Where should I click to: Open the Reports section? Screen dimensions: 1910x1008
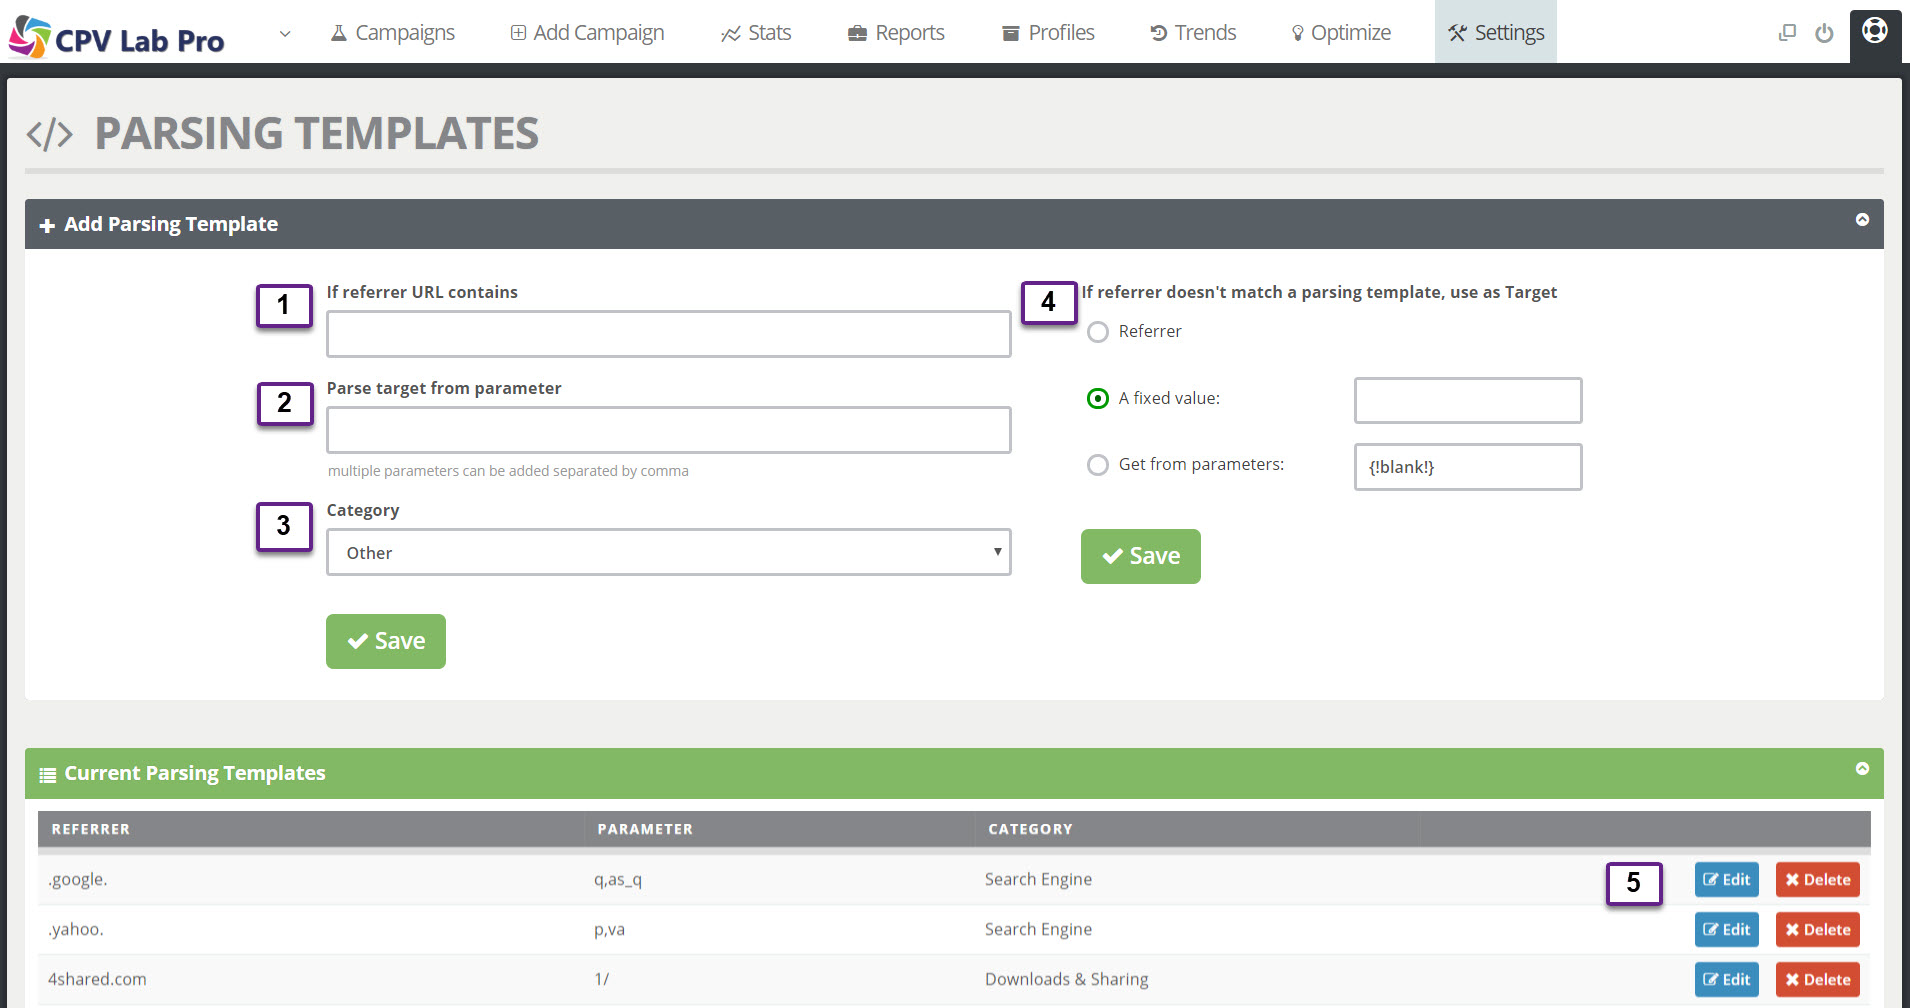click(895, 32)
